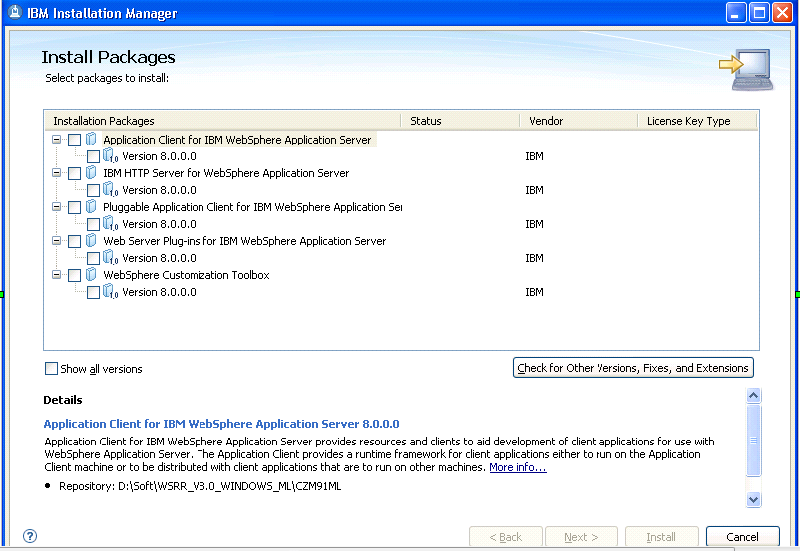Check Version 8.0.0.0 under IBM HTTP Server
800x551 pixels.
(x=93, y=190)
